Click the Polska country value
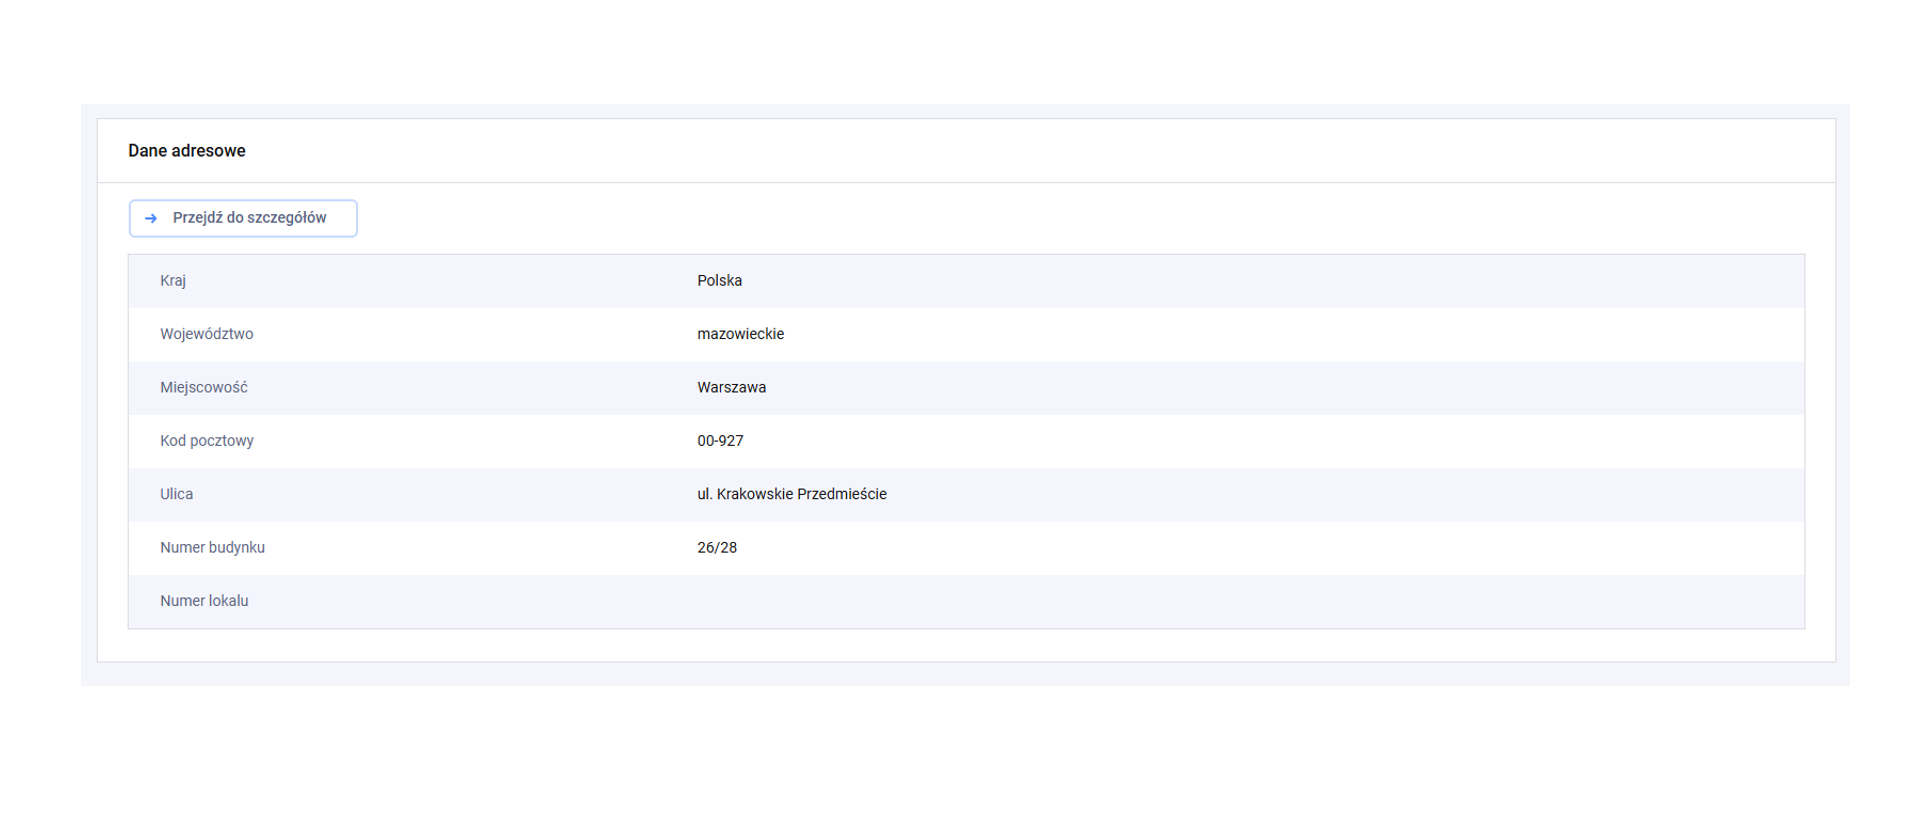Image resolution: width=1919 pixels, height=819 pixels. click(x=719, y=281)
